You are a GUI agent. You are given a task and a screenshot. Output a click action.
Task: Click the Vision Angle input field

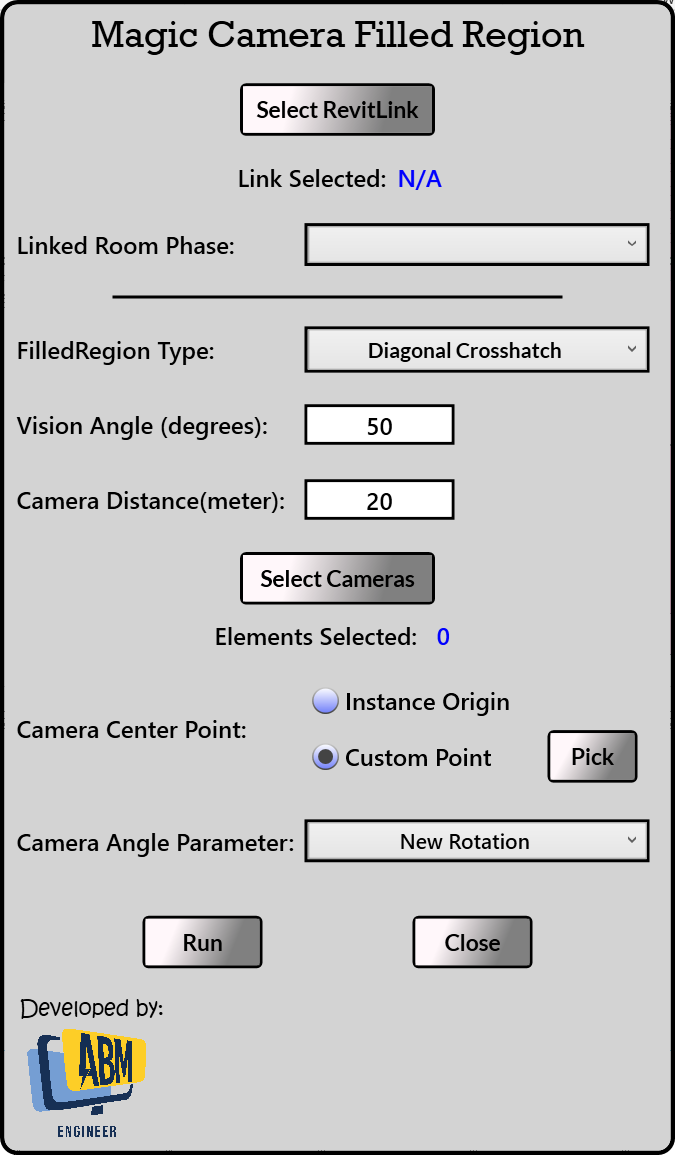(379, 425)
